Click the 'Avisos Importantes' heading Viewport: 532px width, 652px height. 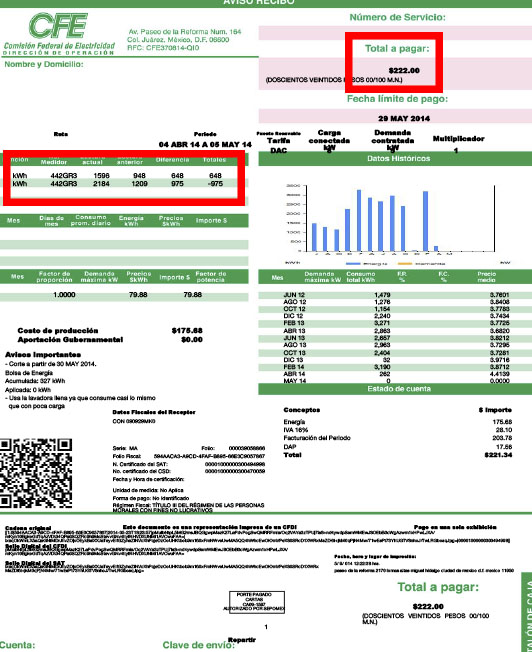coord(43,355)
